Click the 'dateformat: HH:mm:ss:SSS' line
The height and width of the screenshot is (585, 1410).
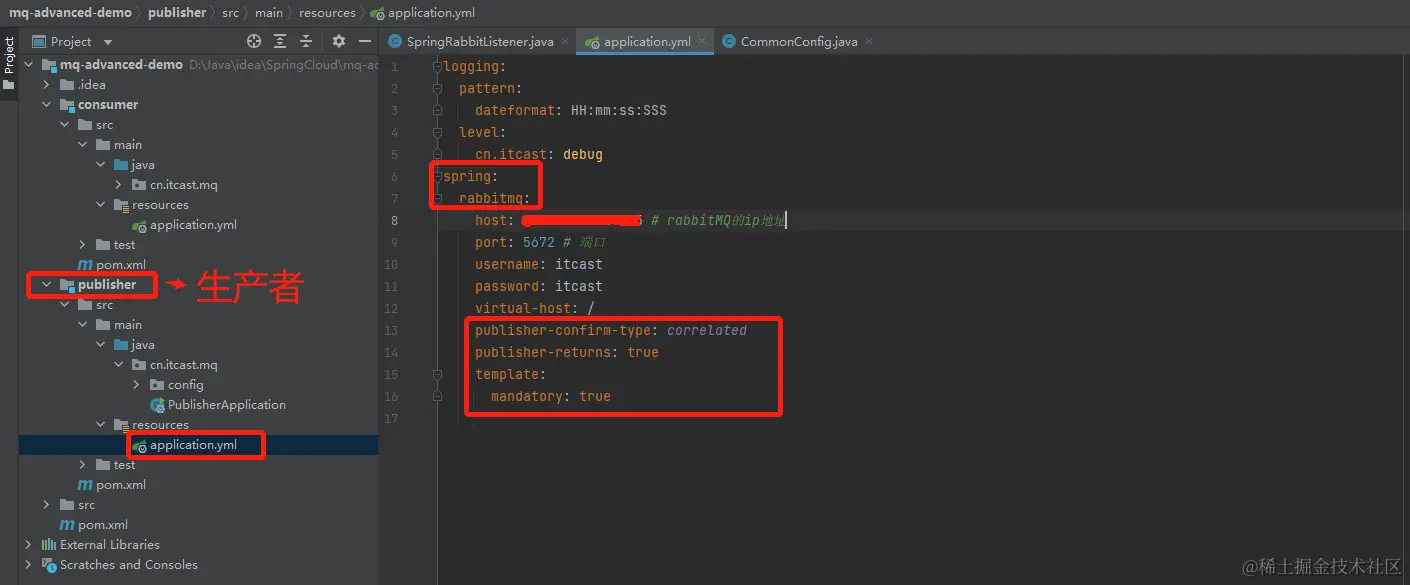tap(571, 110)
